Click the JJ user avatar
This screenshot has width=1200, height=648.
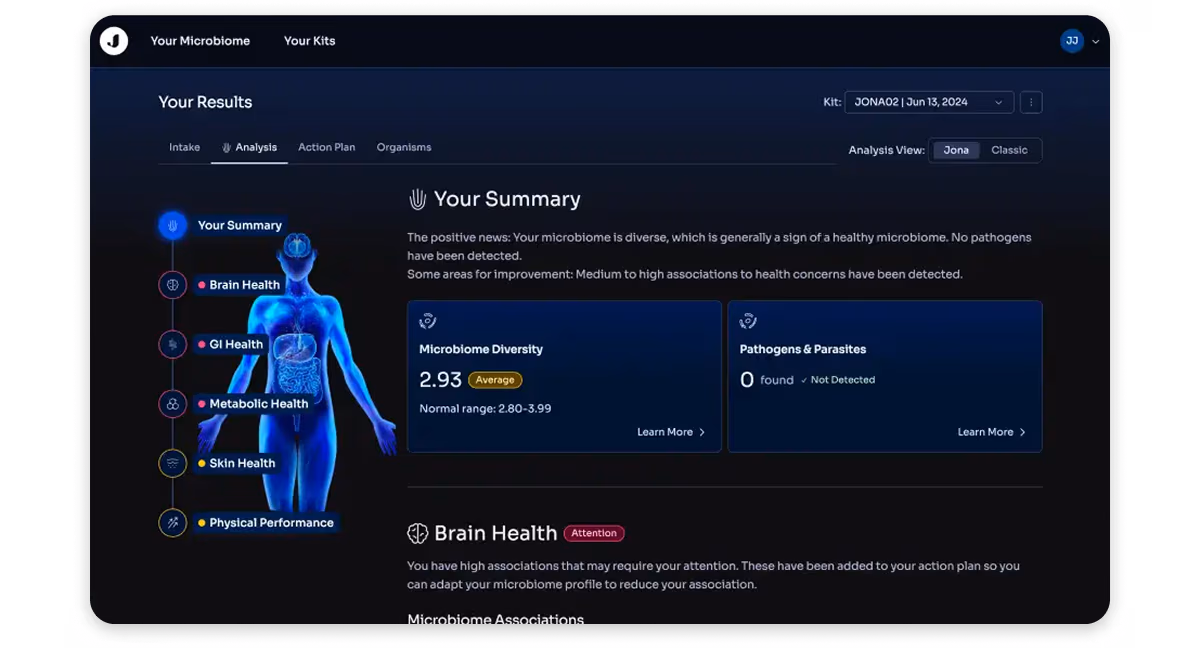(1072, 41)
